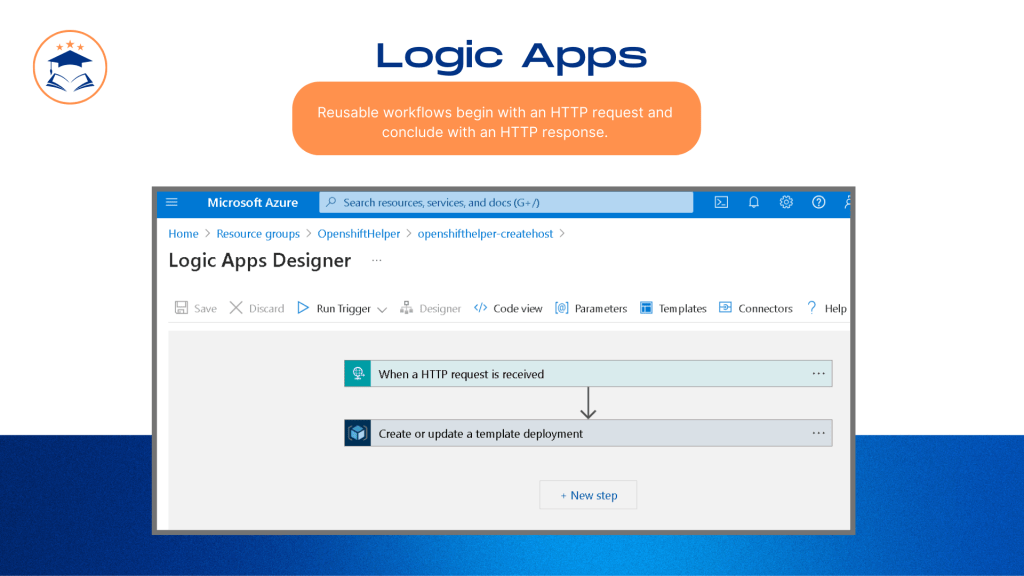Open the OpenshiftHelper breadcrumb
Viewport: 1024px width, 576px height.
point(359,234)
